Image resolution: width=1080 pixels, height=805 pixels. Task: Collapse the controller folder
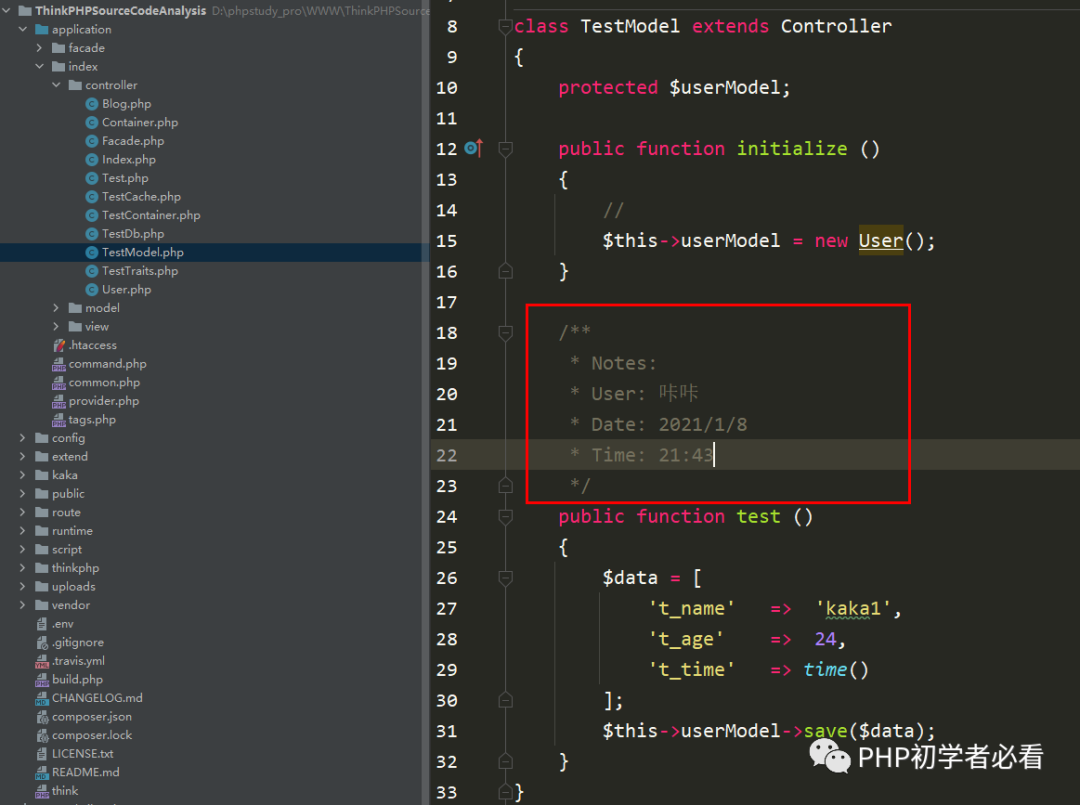click(x=56, y=85)
